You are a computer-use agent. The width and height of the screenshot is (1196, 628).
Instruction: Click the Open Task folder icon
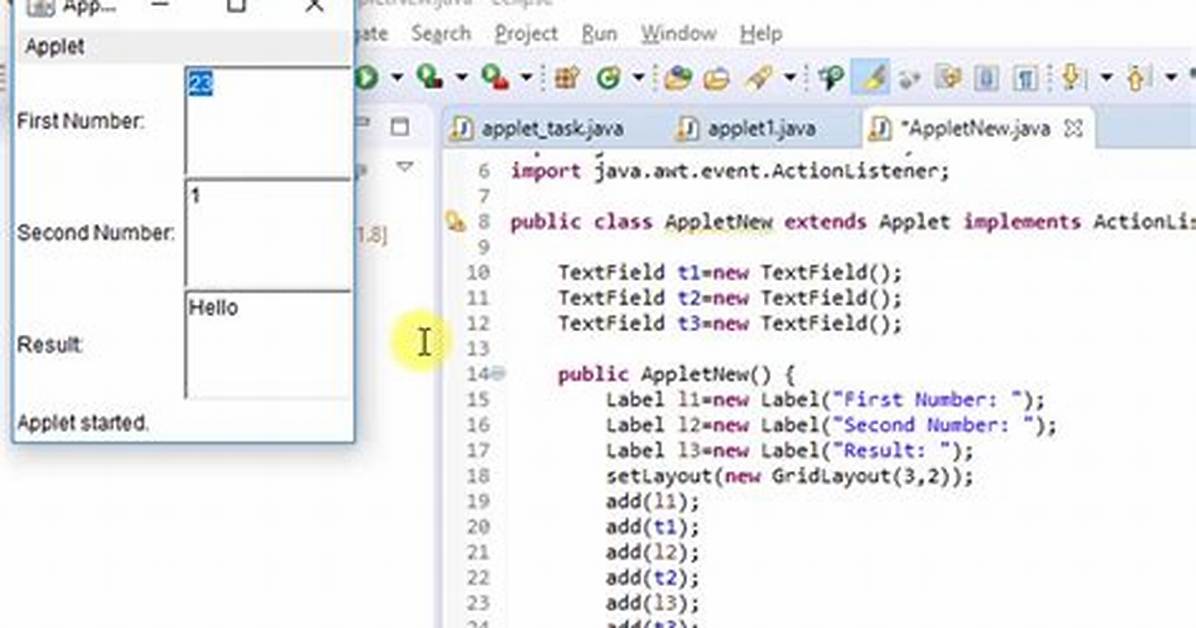coord(716,78)
